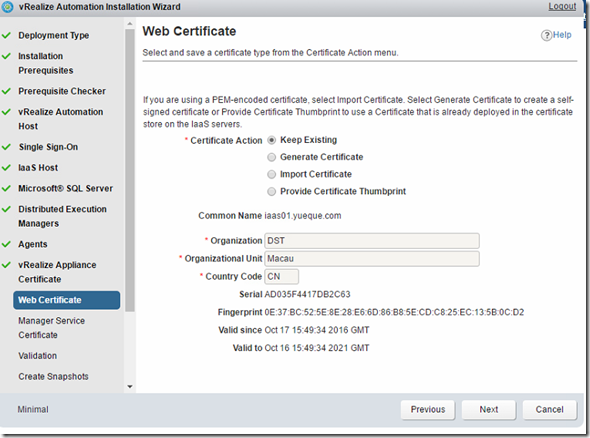Screen dimensions: 590x438
Task: Open the Prerequisite Checker step
Action: coord(62,91)
